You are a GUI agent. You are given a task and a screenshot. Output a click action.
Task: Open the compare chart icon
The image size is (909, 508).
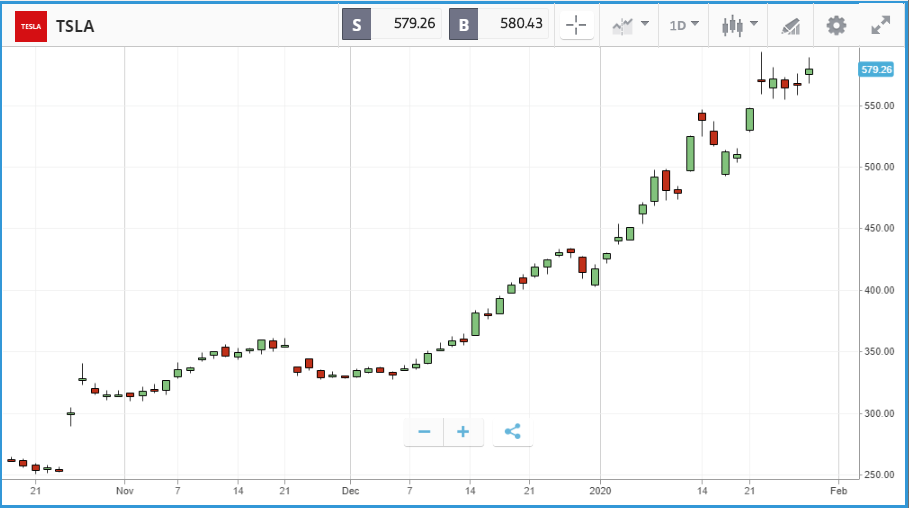click(623, 26)
